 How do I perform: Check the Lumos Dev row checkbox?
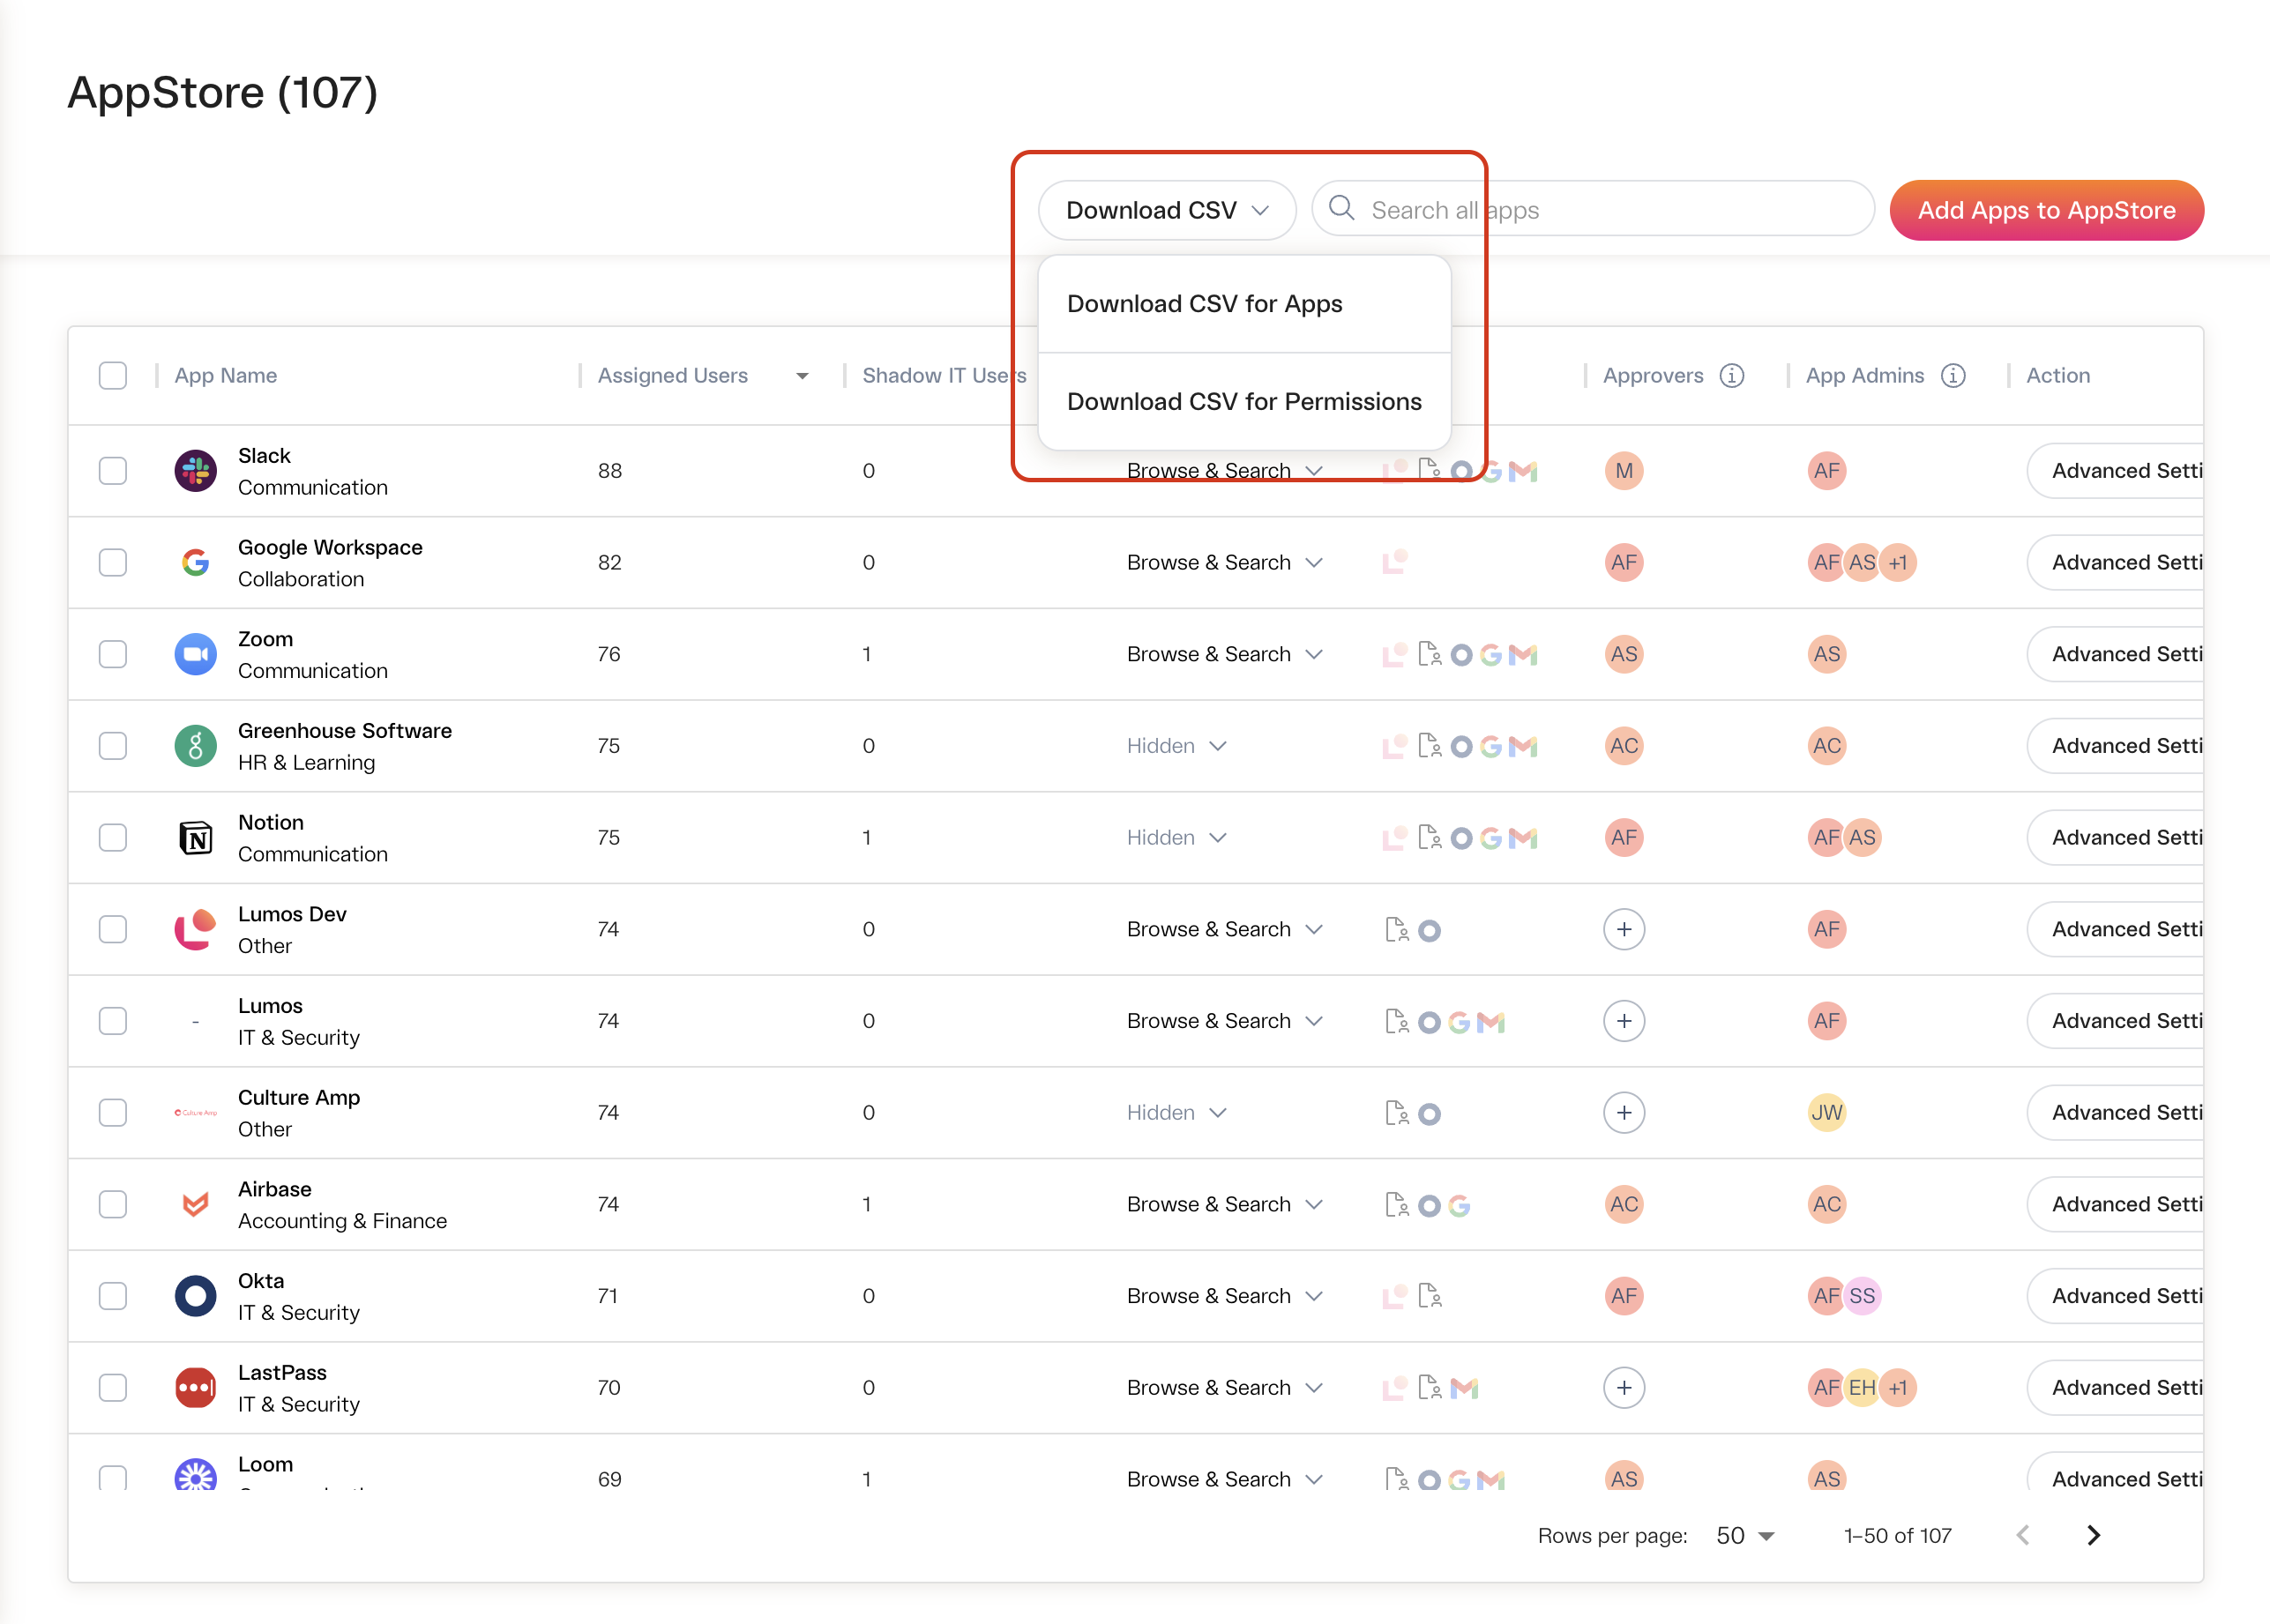pos(113,930)
